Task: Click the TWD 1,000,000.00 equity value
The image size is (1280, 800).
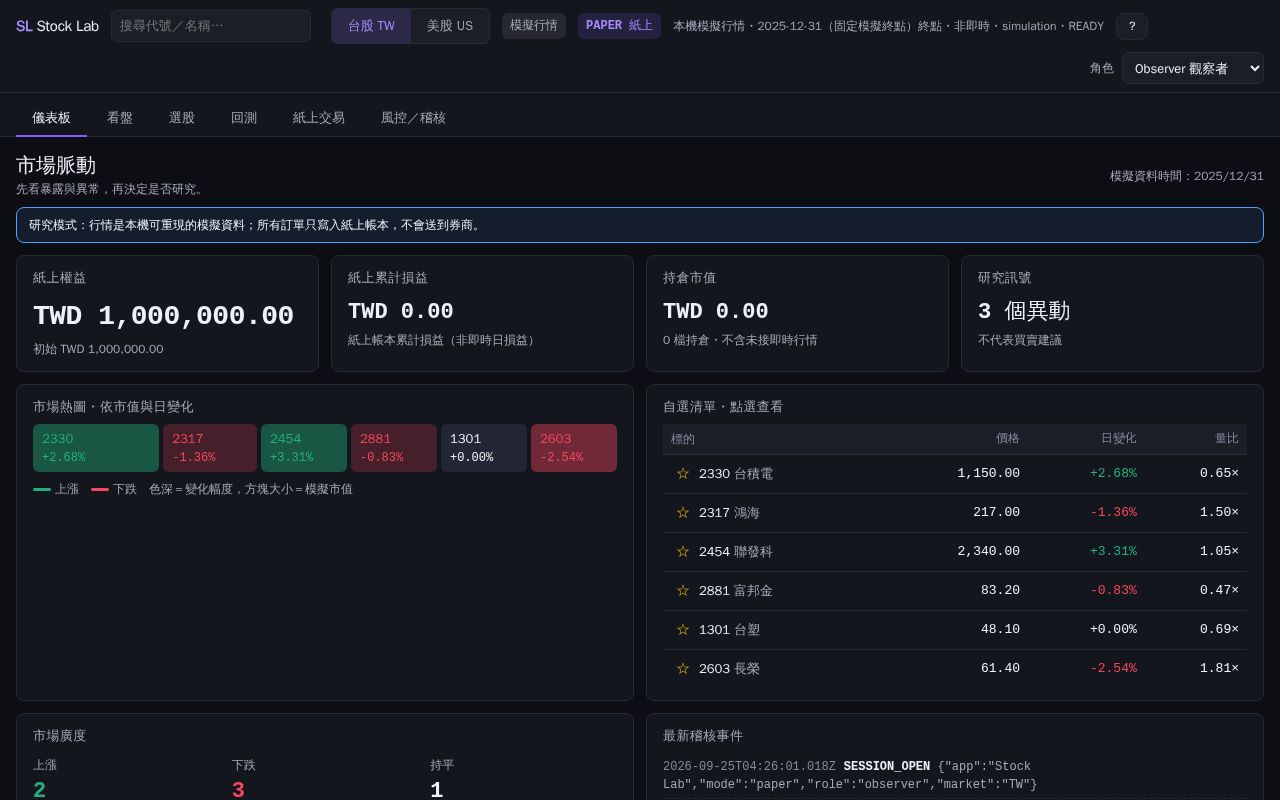Action: [x=164, y=316]
